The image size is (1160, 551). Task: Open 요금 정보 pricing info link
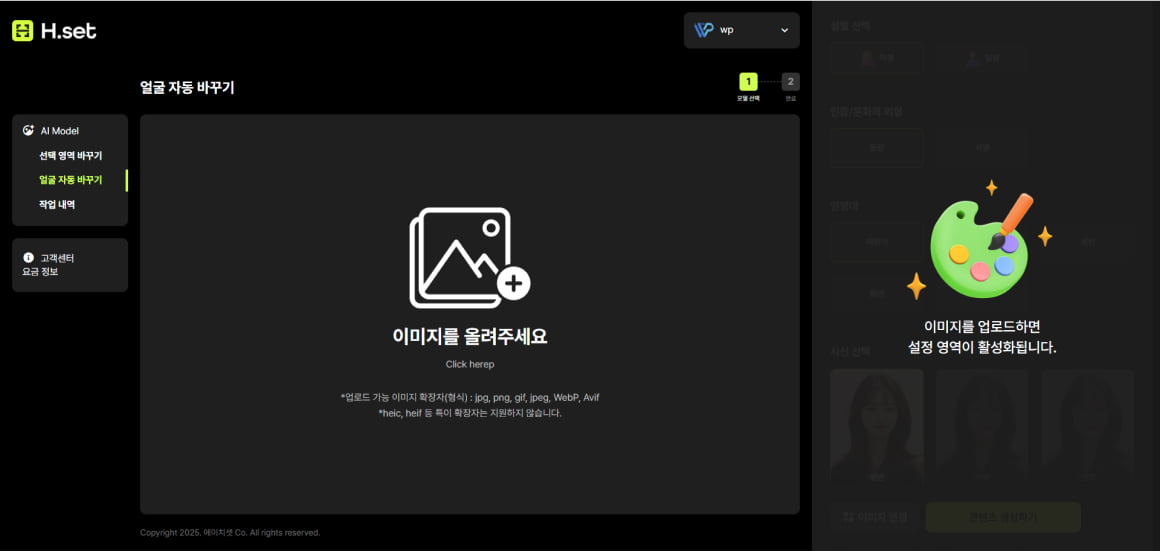[x=40, y=271]
